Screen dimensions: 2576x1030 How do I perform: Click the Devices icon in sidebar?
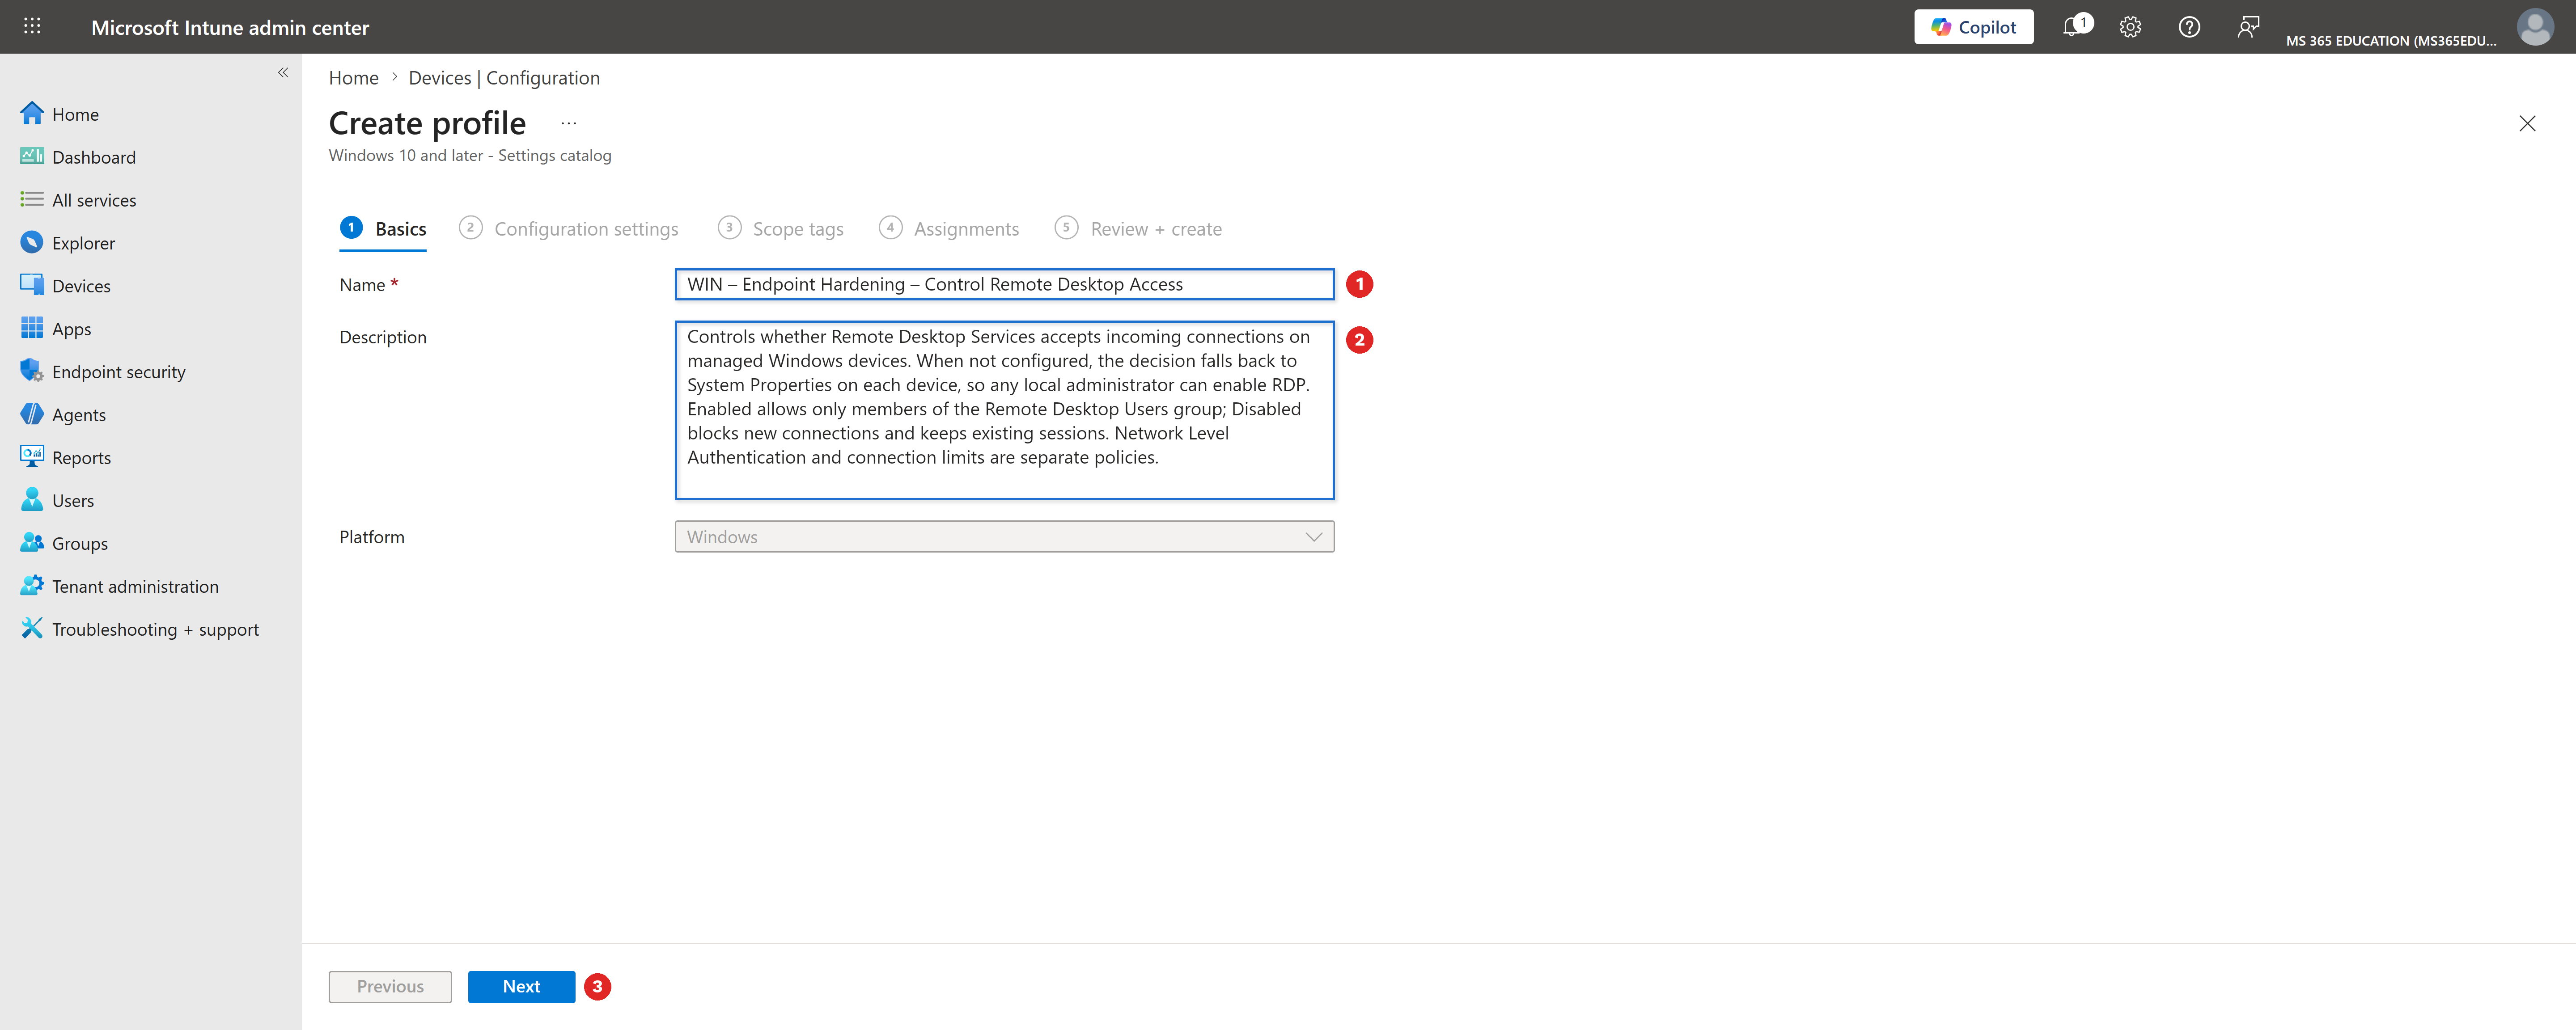[x=32, y=286]
